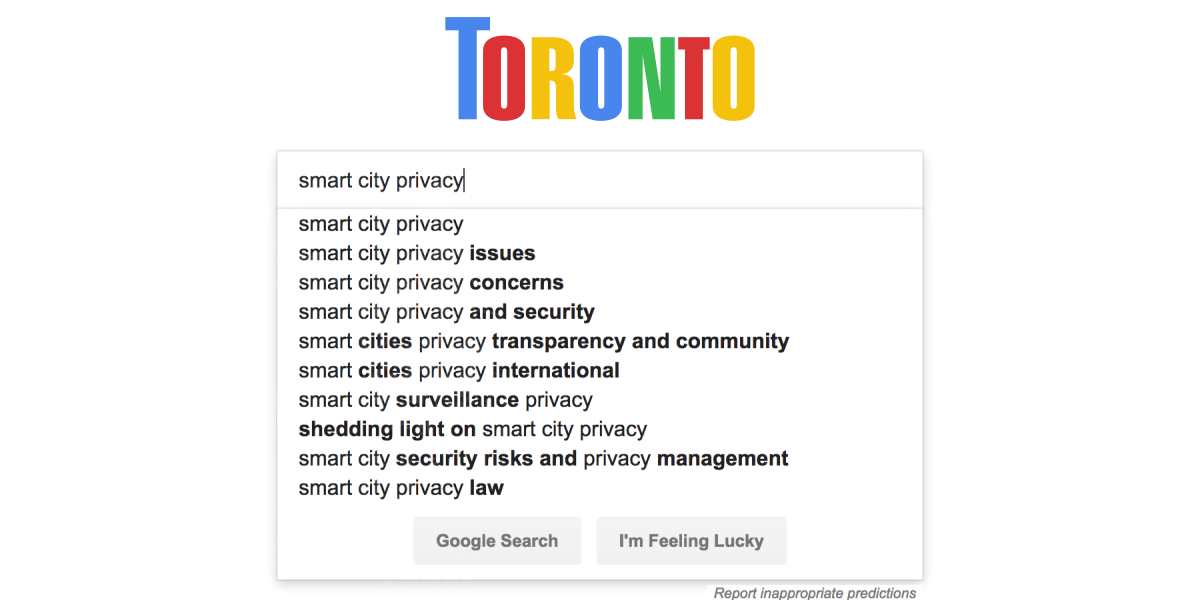Click the search box containing 'smart city privacy'
The height and width of the screenshot is (600, 1200).
pos(600,181)
